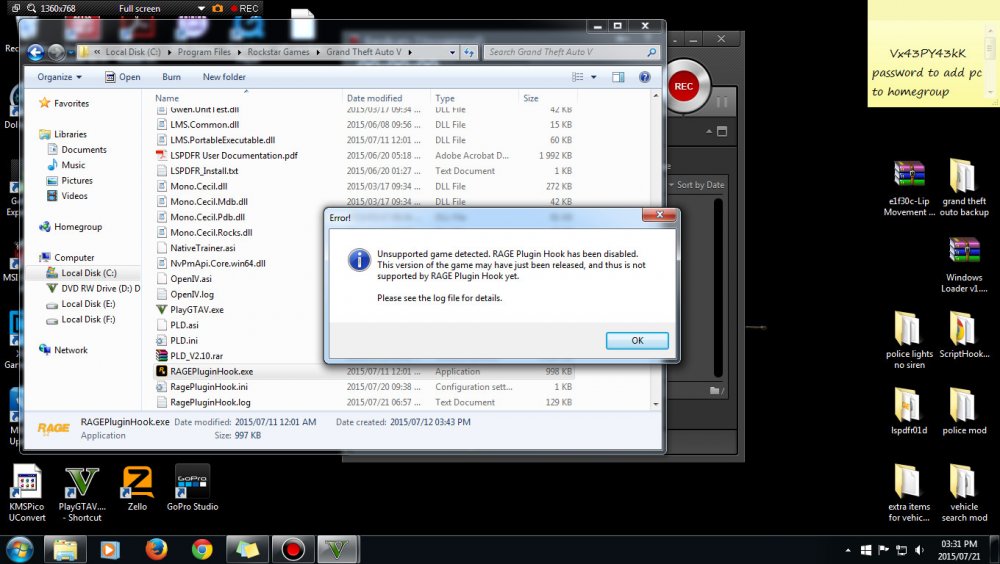Select the LSPDFR_Install.txt file
This screenshot has width=1000, height=564.
pos(203,171)
